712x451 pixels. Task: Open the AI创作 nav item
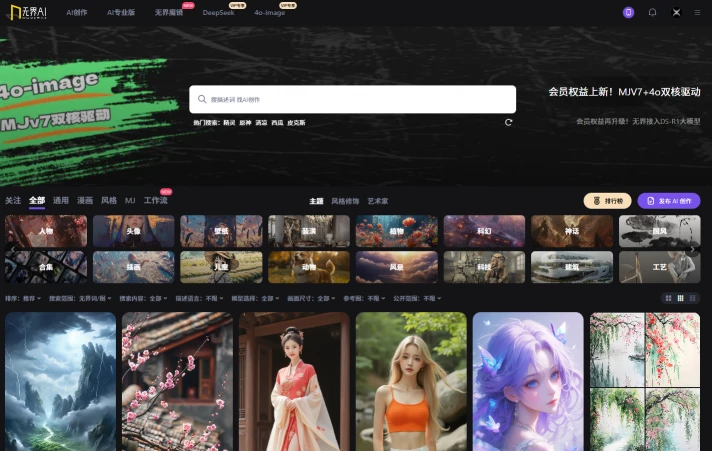(77, 12)
